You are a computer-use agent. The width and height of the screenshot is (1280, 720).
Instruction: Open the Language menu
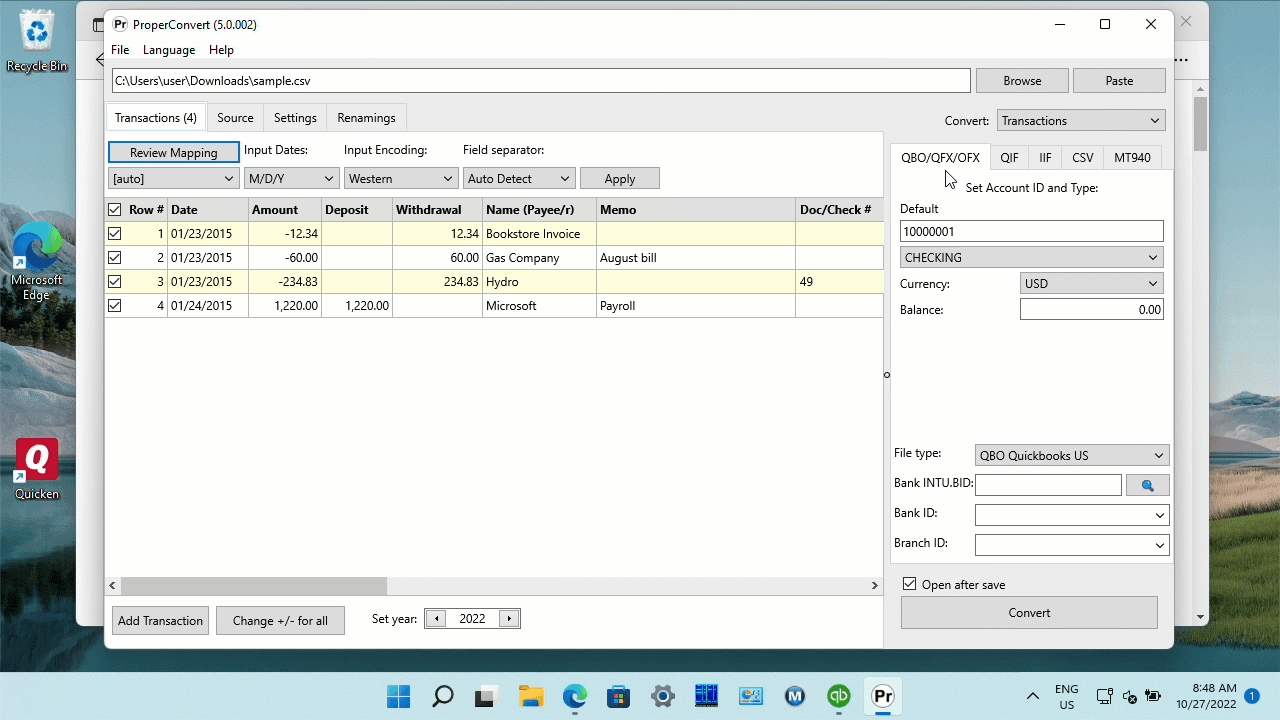point(169,50)
